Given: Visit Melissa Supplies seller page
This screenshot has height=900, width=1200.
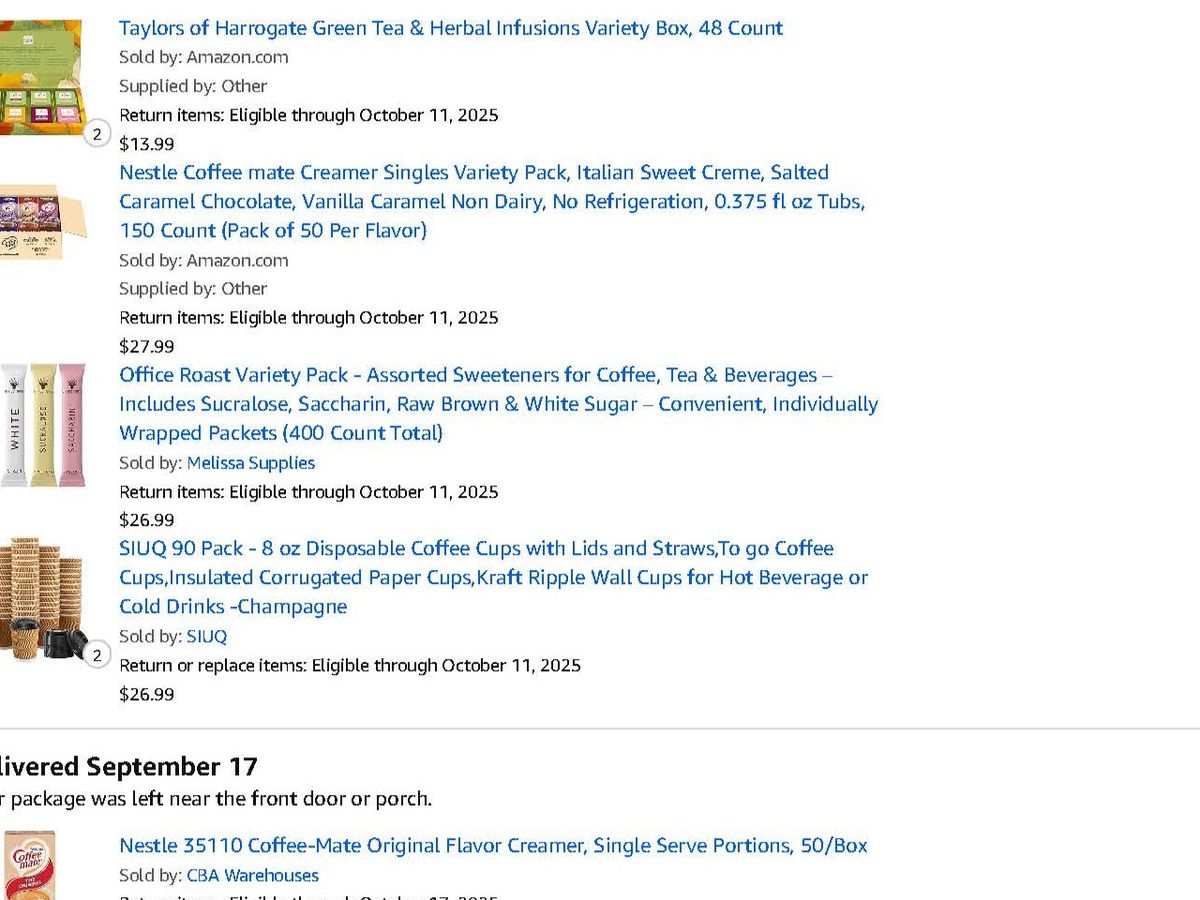Looking at the screenshot, I should (x=251, y=463).
